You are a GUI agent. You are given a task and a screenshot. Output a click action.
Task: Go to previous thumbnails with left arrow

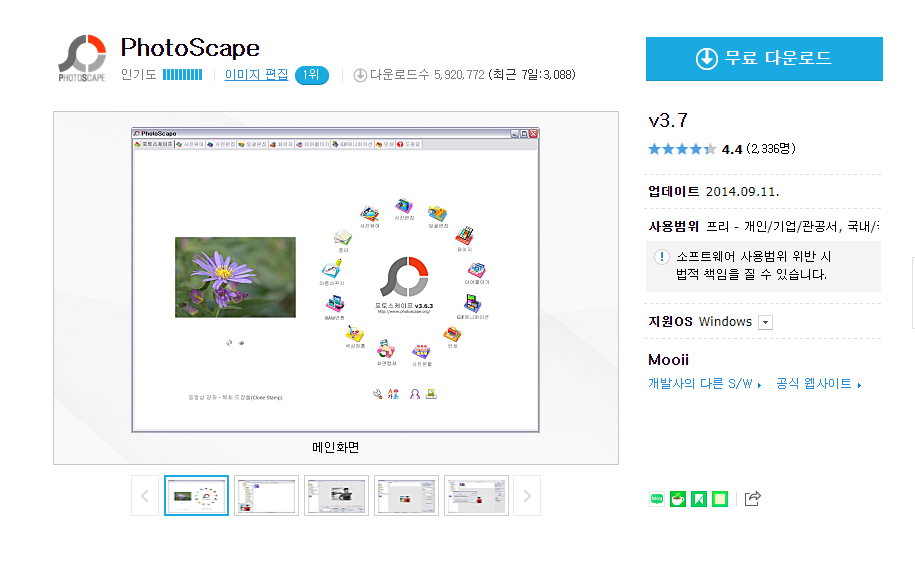145,496
